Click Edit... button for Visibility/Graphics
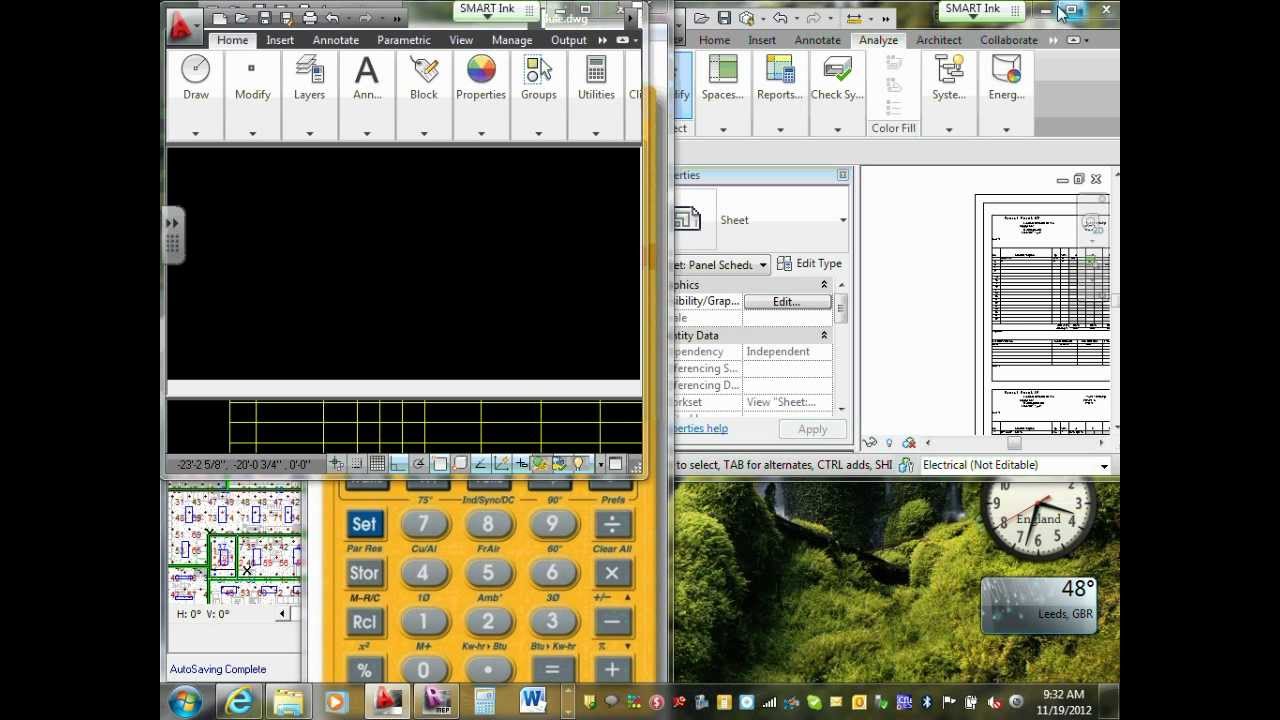The width and height of the screenshot is (1280, 720). [787, 302]
